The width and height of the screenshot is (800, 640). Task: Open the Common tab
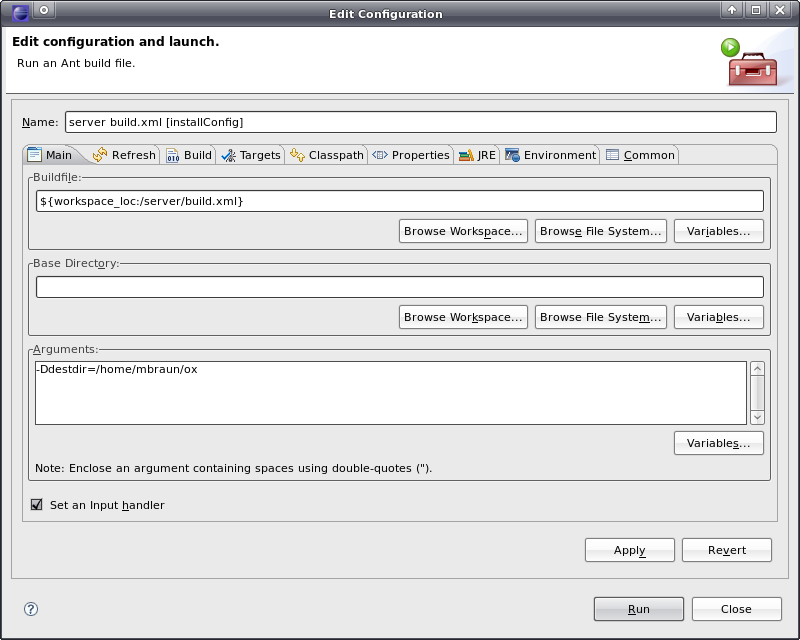click(640, 155)
